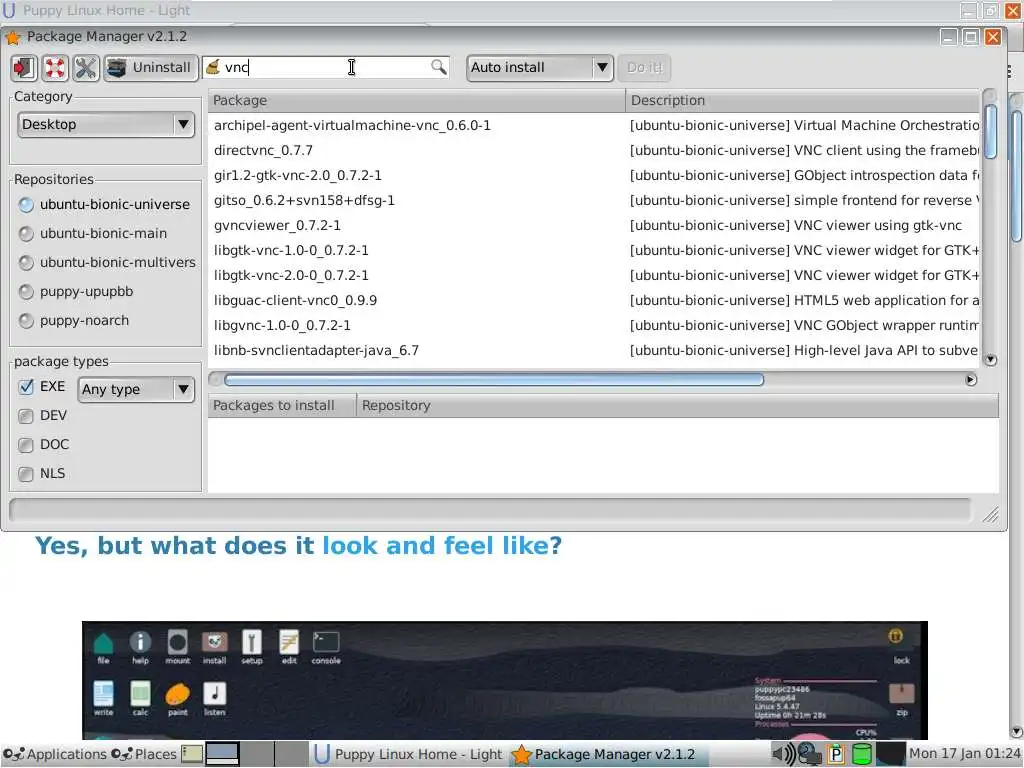Click the network connection tray icon
Screen dimensions: 1024x768
(810, 754)
